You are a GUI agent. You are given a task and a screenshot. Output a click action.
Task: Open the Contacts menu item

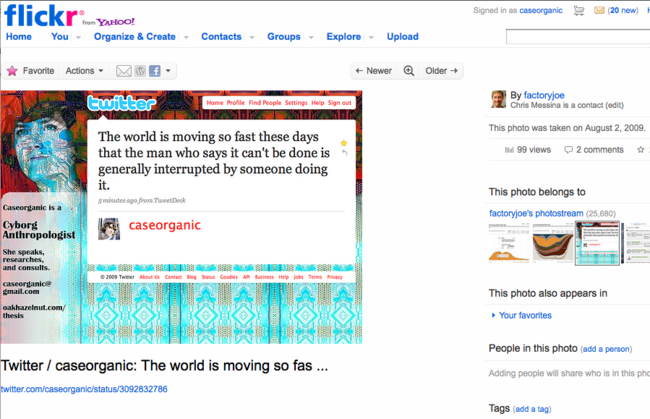tap(221, 36)
